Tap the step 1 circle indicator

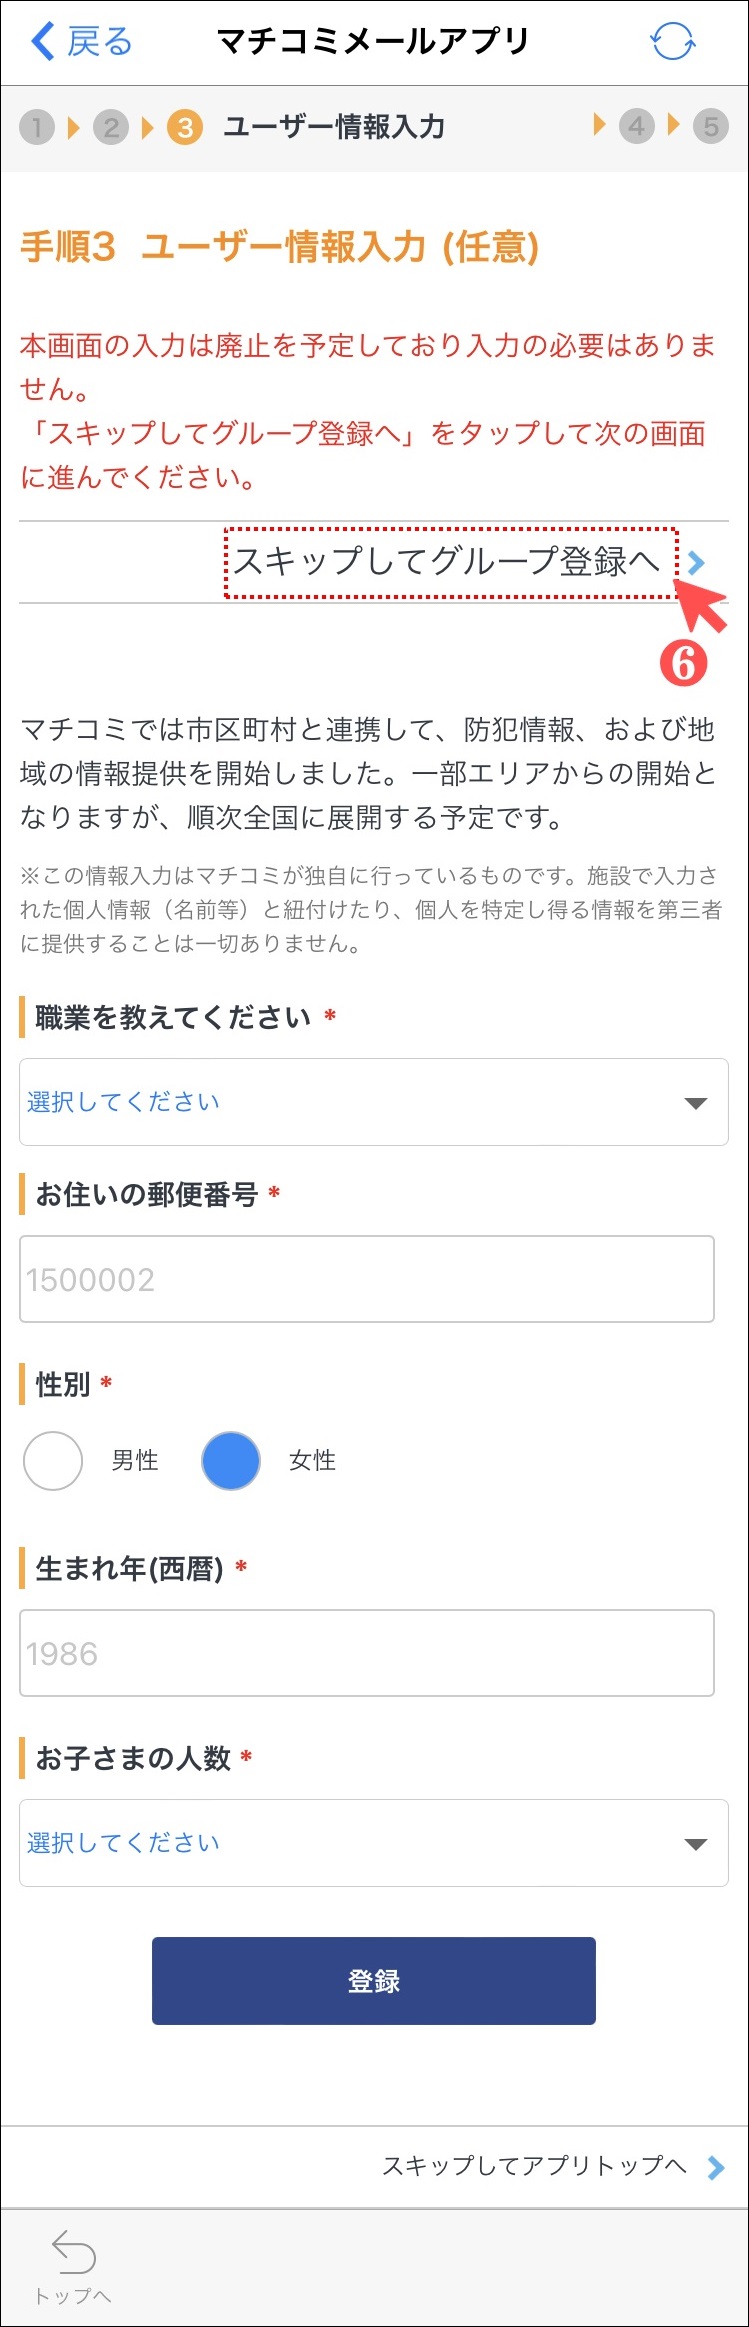pos(37,127)
